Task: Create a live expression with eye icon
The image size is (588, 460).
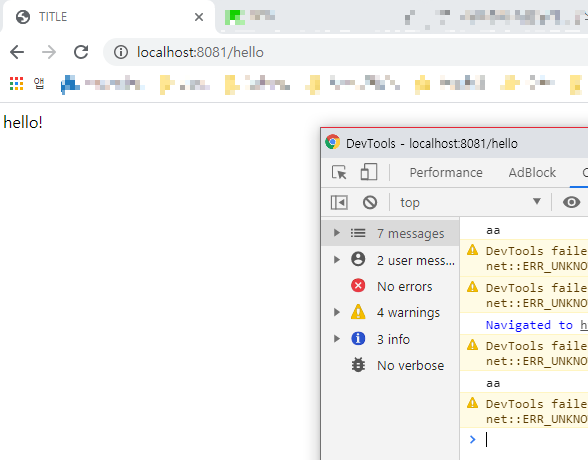Action: pos(571,202)
